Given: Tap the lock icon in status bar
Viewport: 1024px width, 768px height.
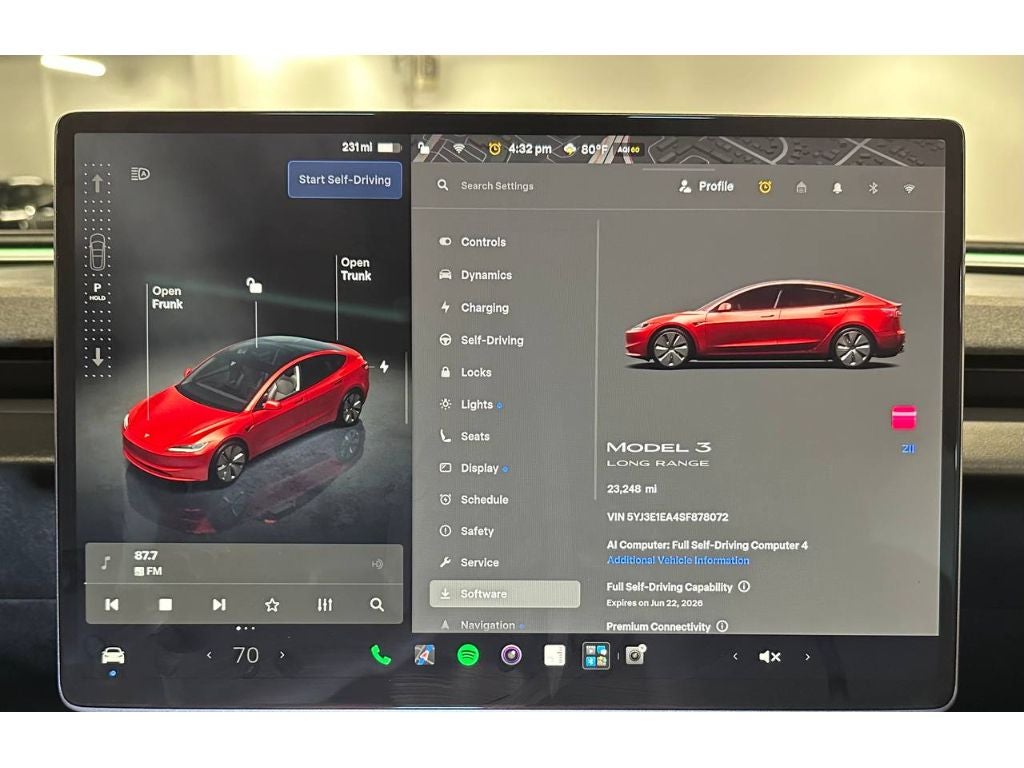Looking at the screenshot, I should click(424, 148).
